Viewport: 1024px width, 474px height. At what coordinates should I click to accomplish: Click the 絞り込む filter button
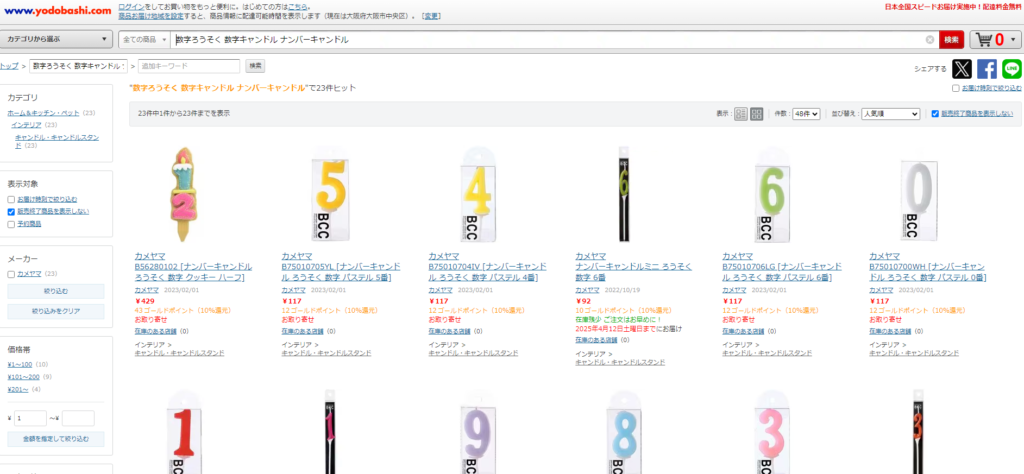[x=56, y=291]
